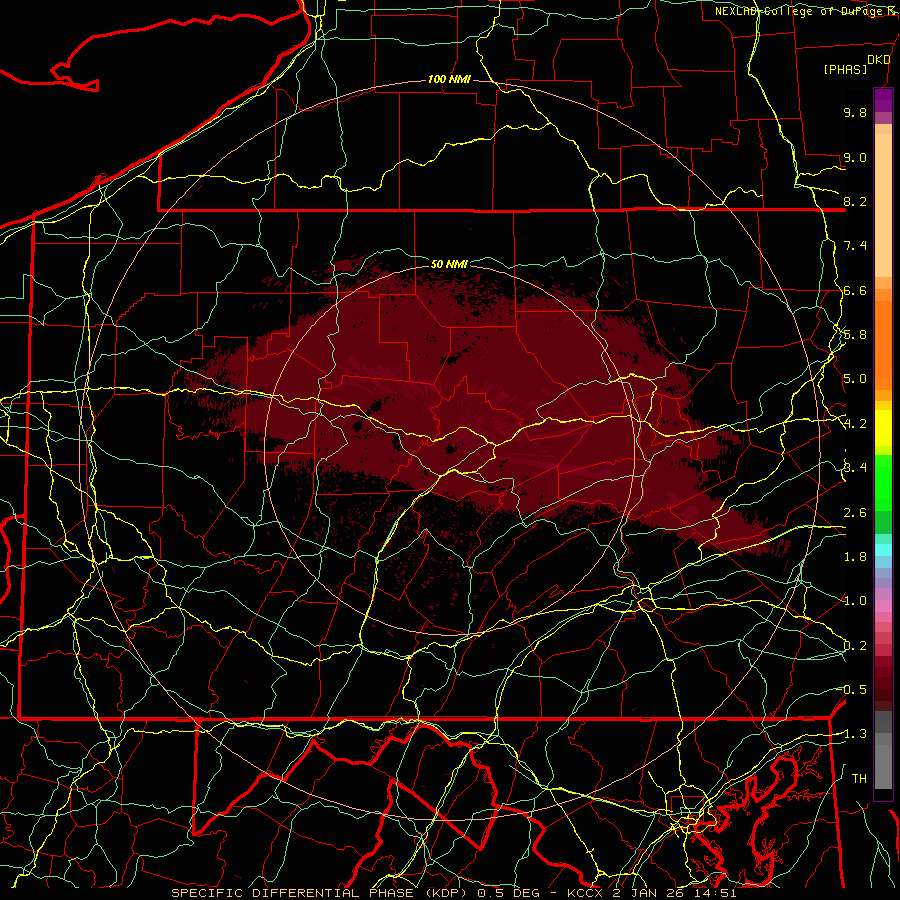Click the 50 NMI range ring label

[449, 264]
